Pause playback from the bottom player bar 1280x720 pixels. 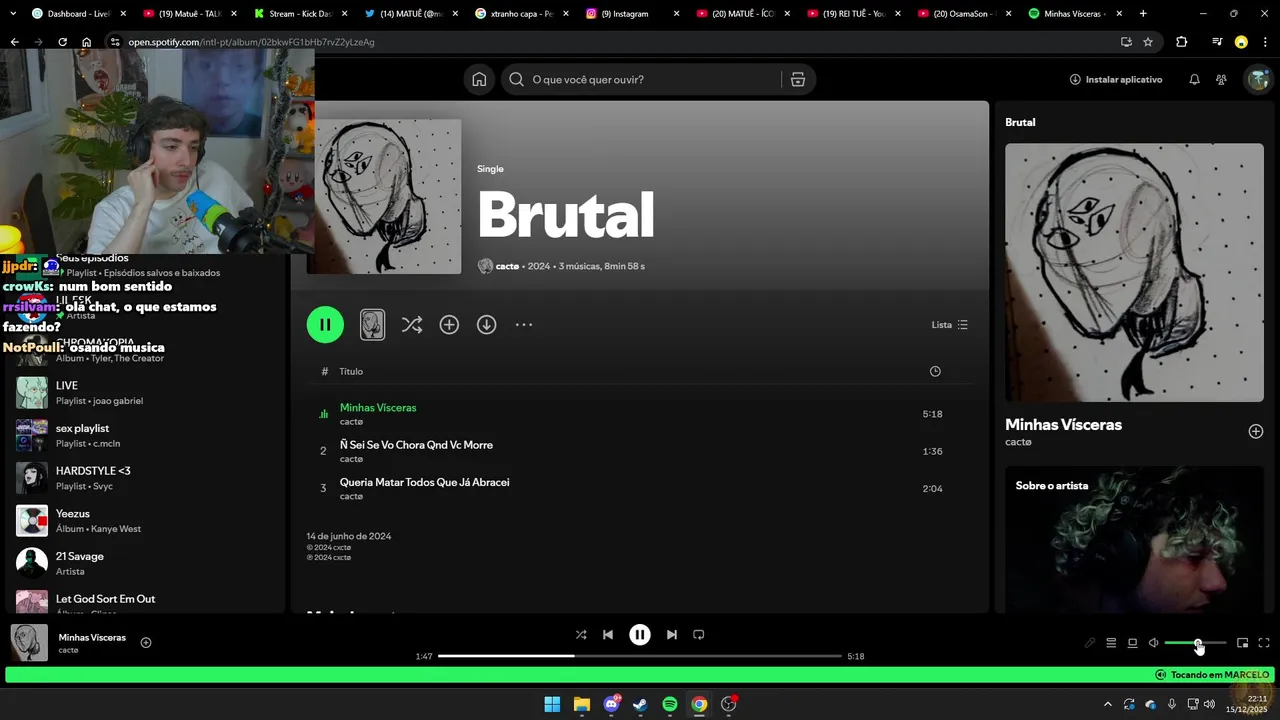coord(640,635)
